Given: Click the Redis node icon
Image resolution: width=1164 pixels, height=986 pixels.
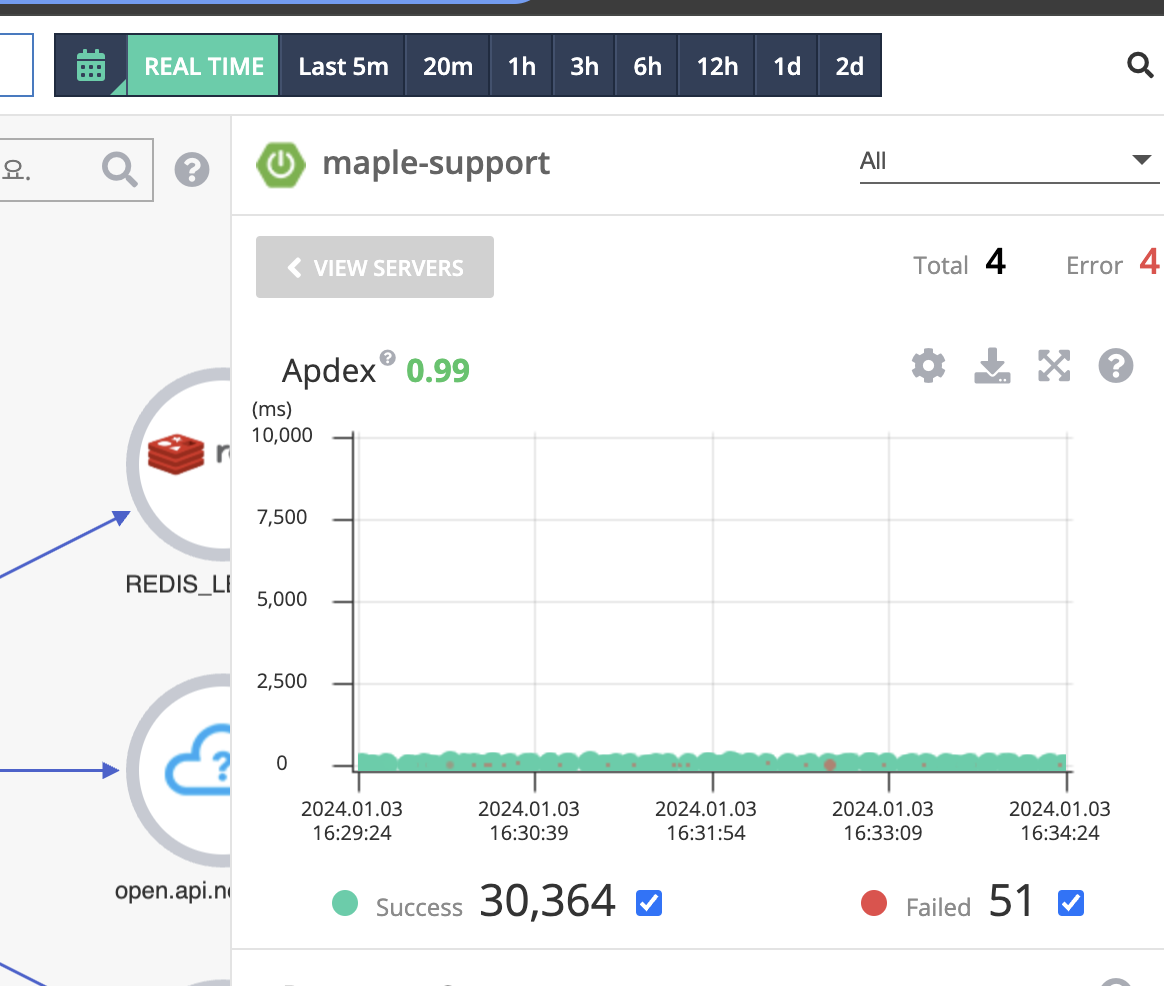Looking at the screenshot, I should point(176,454).
